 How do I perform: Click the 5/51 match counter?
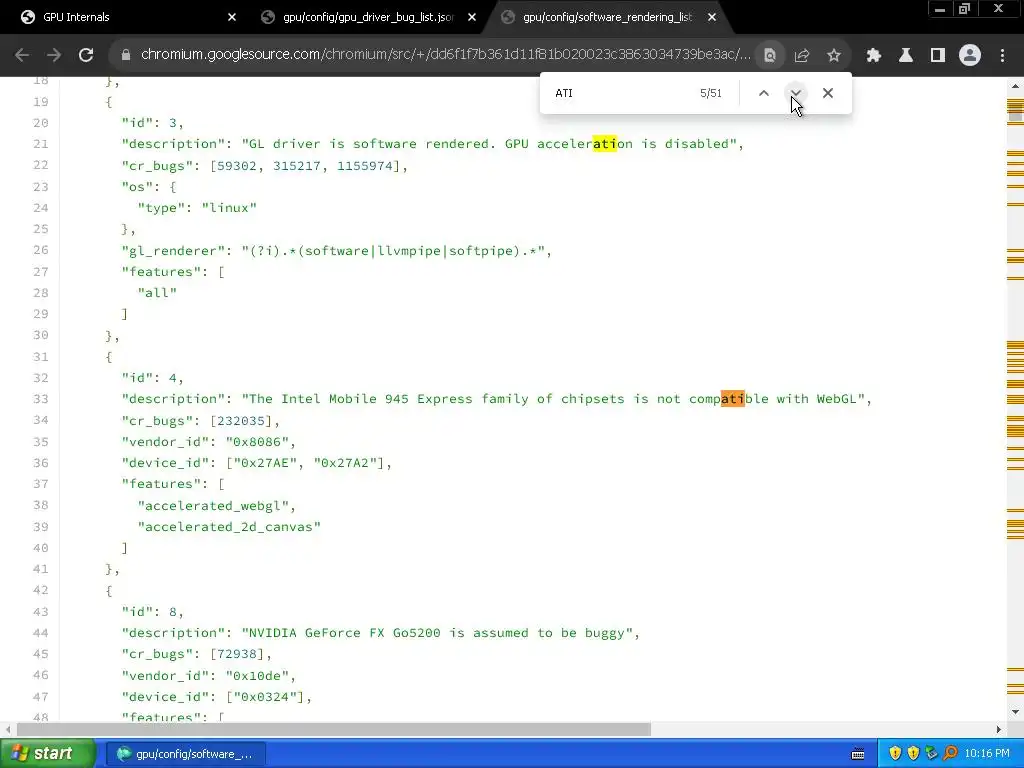711,93
